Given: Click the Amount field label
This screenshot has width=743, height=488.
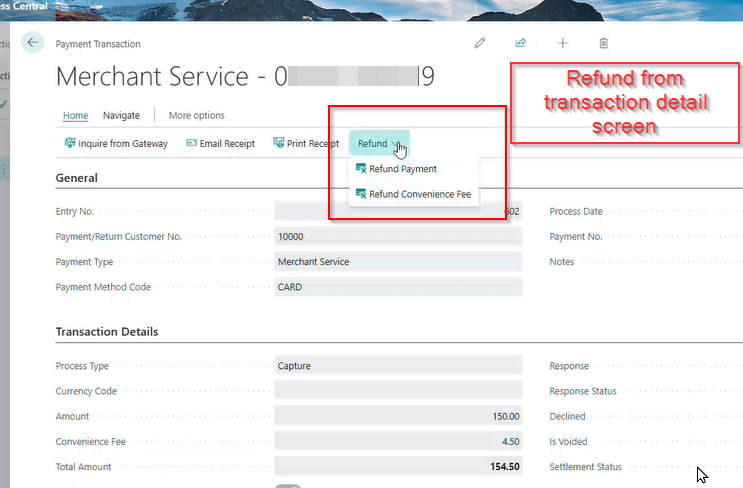Looking at the screenshot, I should pos(72,416).
